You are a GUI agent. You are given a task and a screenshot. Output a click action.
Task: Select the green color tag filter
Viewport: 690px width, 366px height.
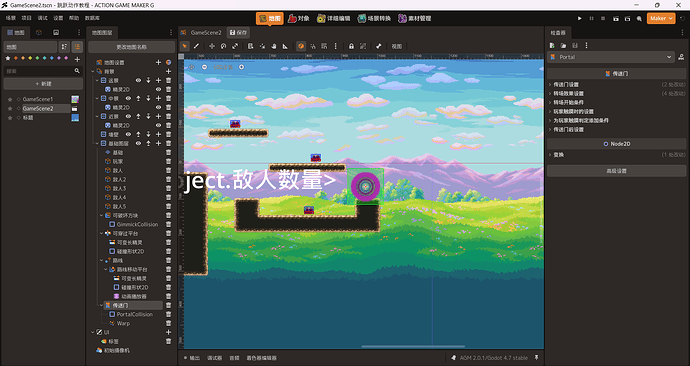37,58
